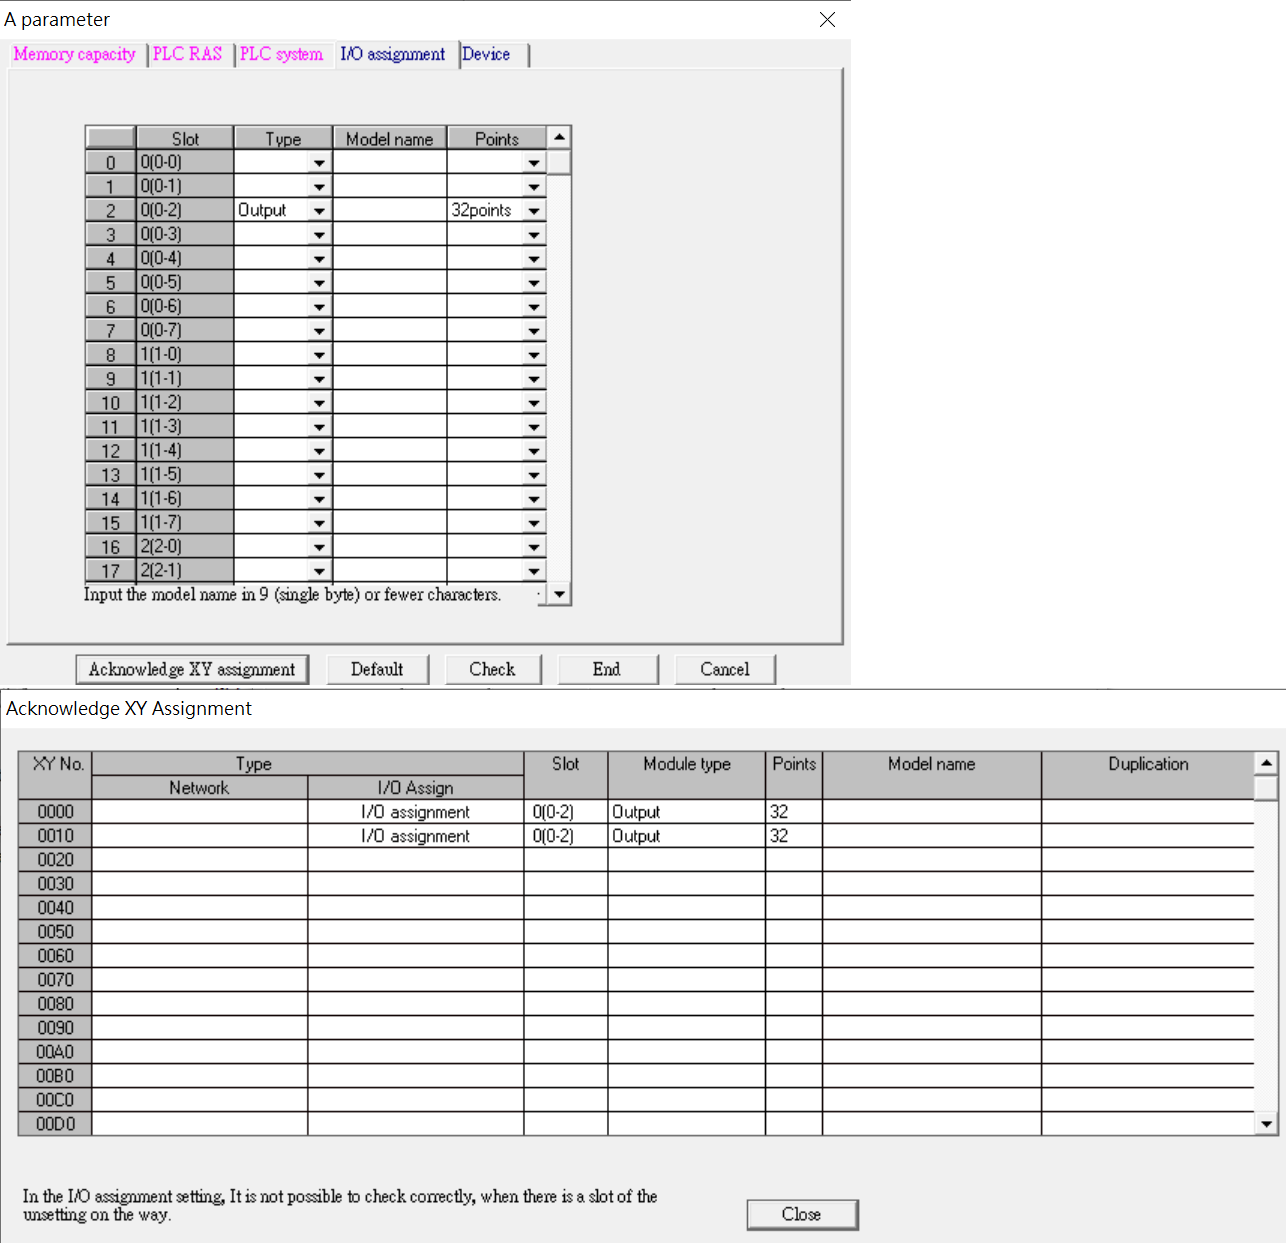Go to the Device tab

click(487, 55)
